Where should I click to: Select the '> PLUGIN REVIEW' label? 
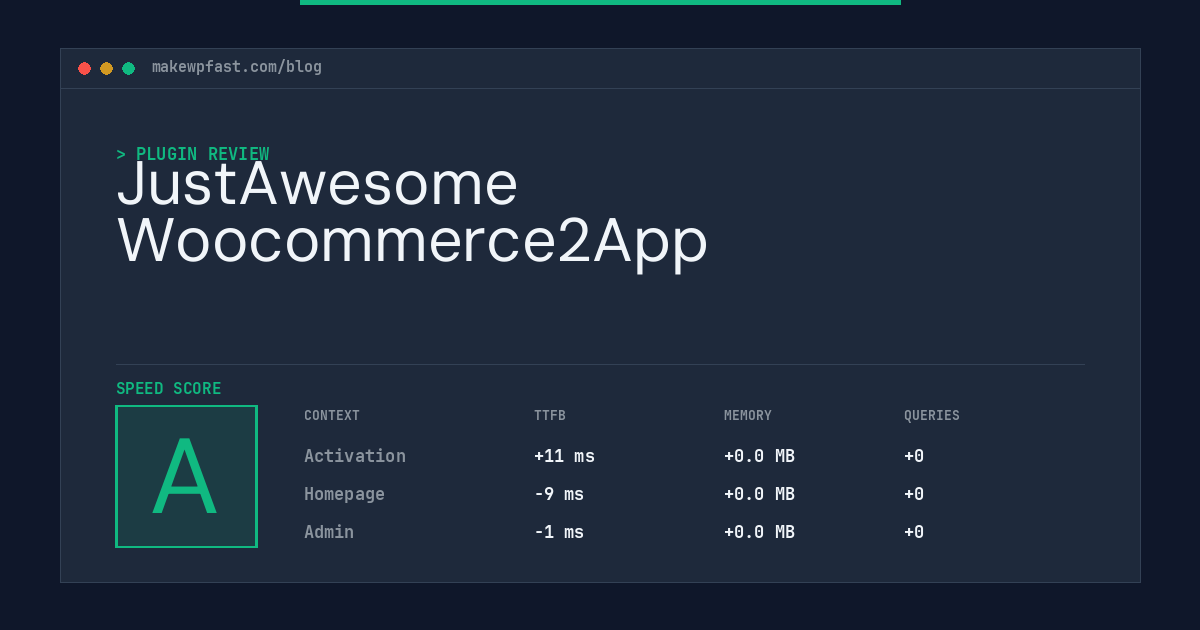(192, 154)
